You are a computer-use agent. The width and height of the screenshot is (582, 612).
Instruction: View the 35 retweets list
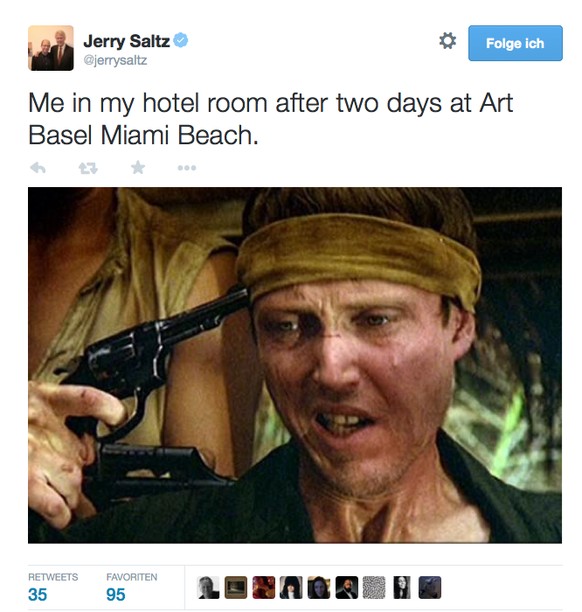tap(53, 587)
